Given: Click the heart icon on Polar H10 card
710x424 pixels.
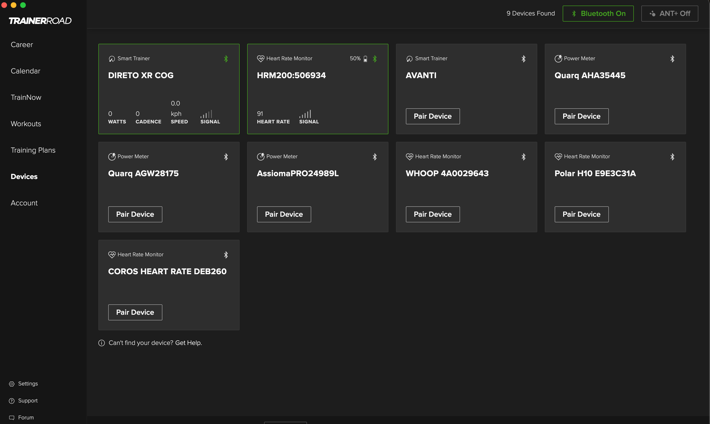Looking at the screenshot, I should point(558,156).
